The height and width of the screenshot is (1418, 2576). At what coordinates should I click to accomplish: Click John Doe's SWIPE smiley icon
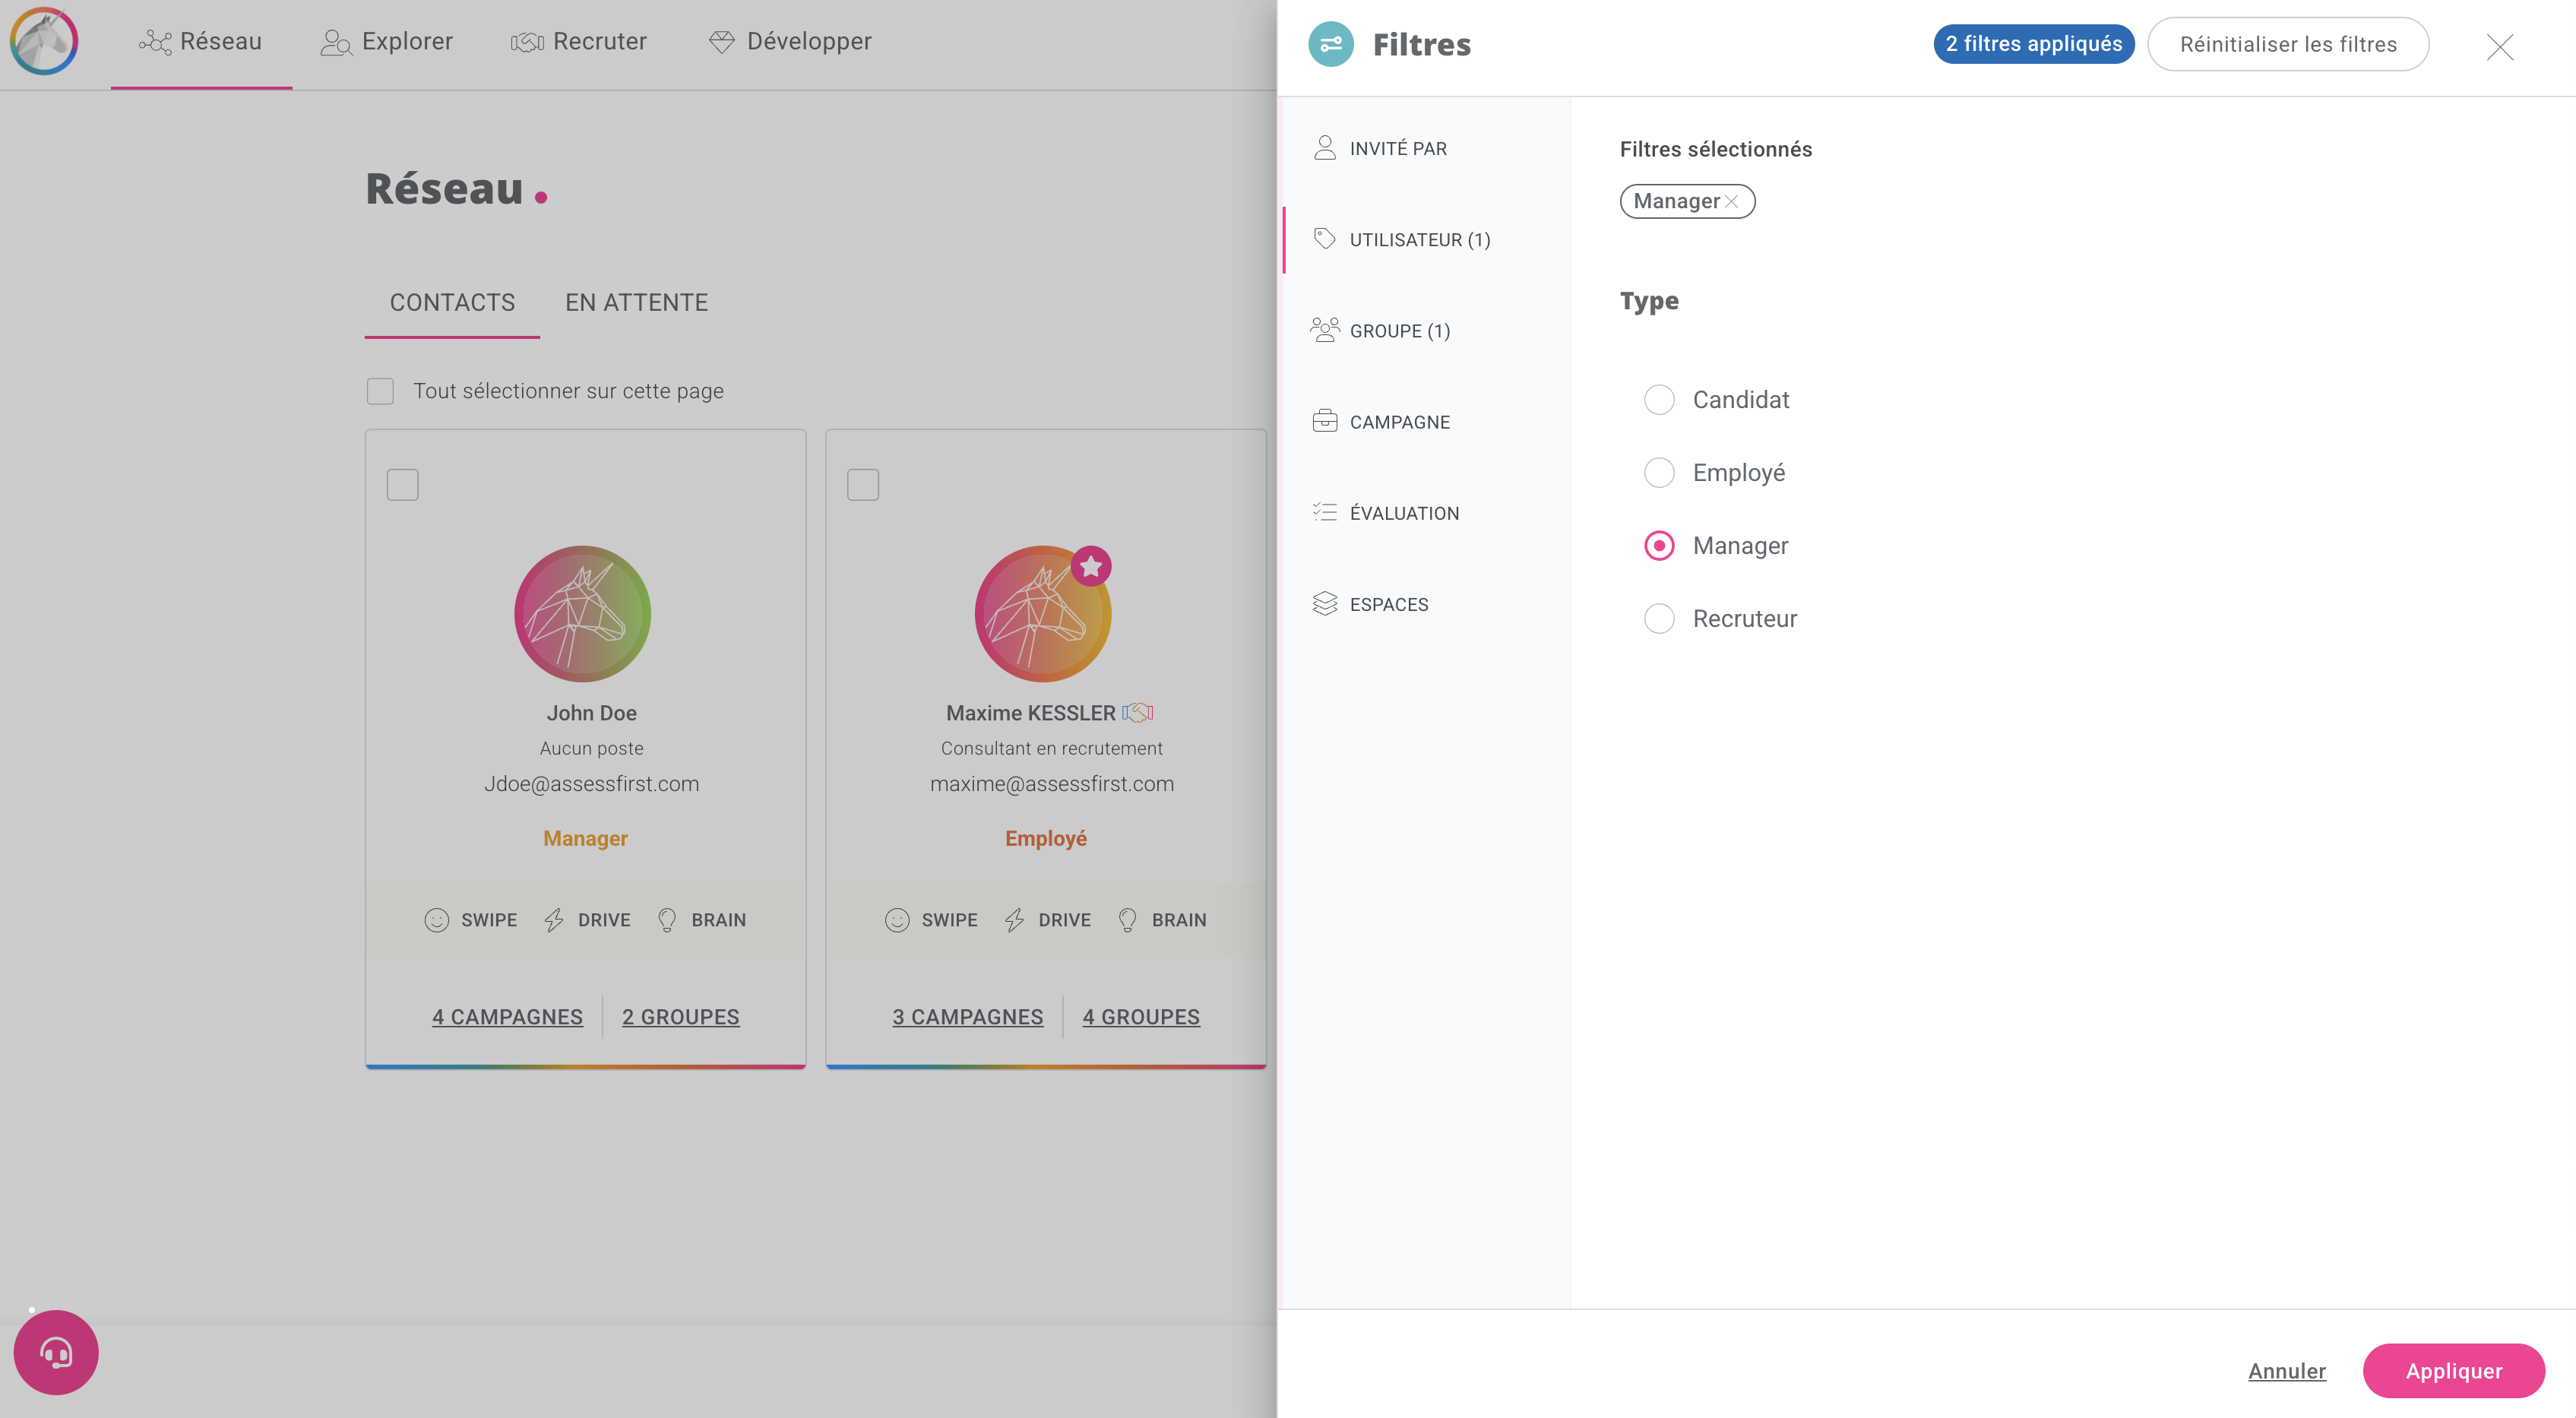click(436, 920)
